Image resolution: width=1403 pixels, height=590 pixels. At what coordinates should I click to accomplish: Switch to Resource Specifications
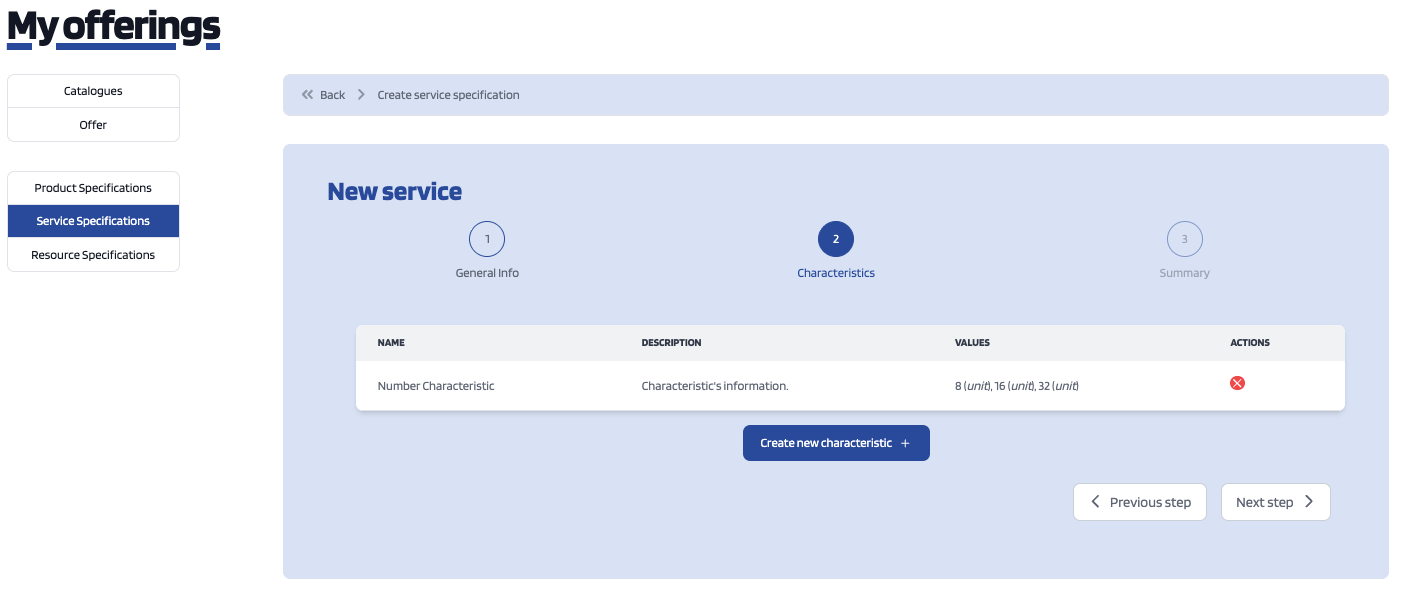pos(93,255)
